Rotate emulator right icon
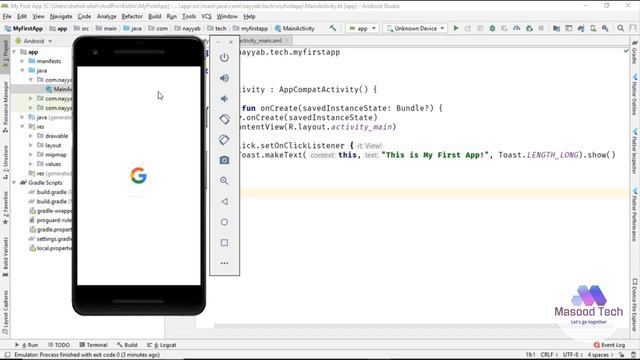The width and height of the screenshot is (640, 360). (x=224, y=140)
